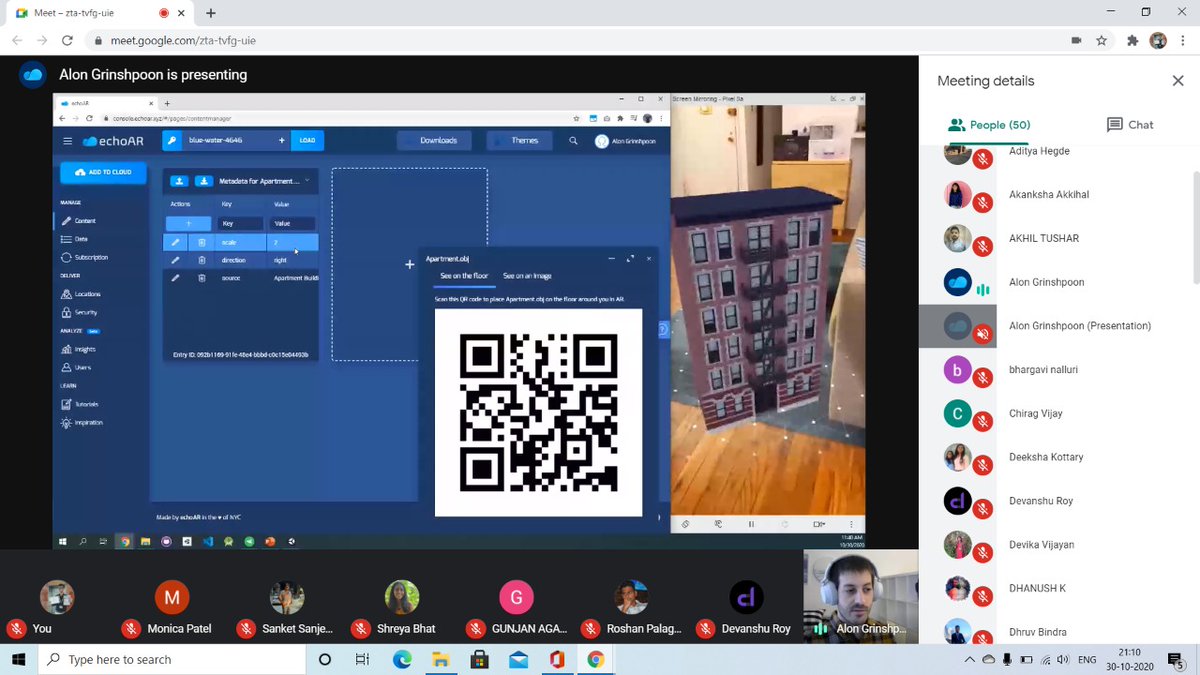Click ADD TO CLOUD in presented echoAR screen
Image resolution: width=1200 pixels, height=675 pixels.
point(103,172)
